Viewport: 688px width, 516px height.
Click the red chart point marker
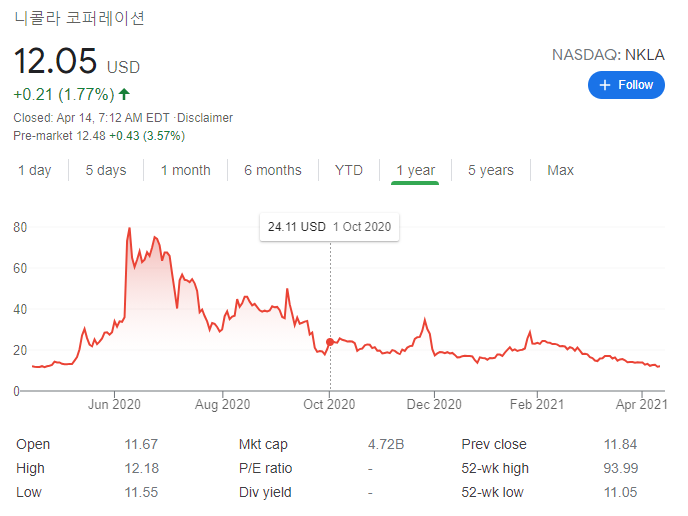[330, 342]
